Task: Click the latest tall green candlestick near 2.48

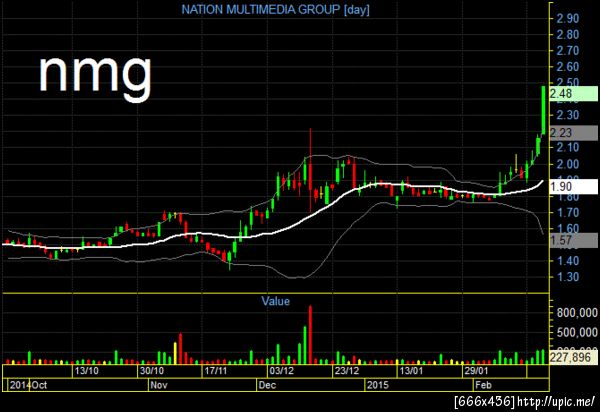Action: pos(543,110)
